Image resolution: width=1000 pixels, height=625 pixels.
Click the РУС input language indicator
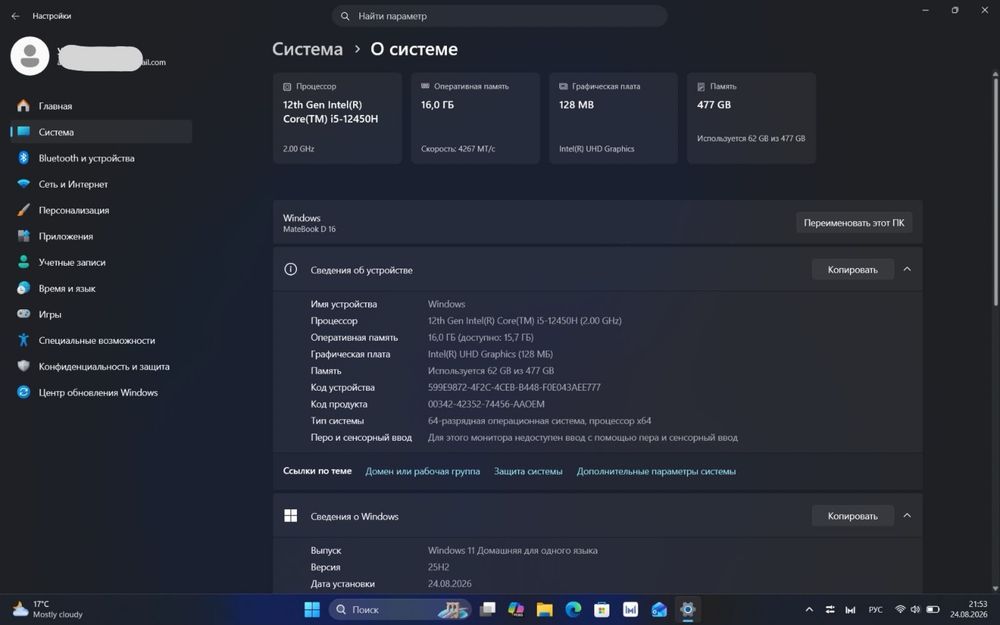(x=876, y=610)
